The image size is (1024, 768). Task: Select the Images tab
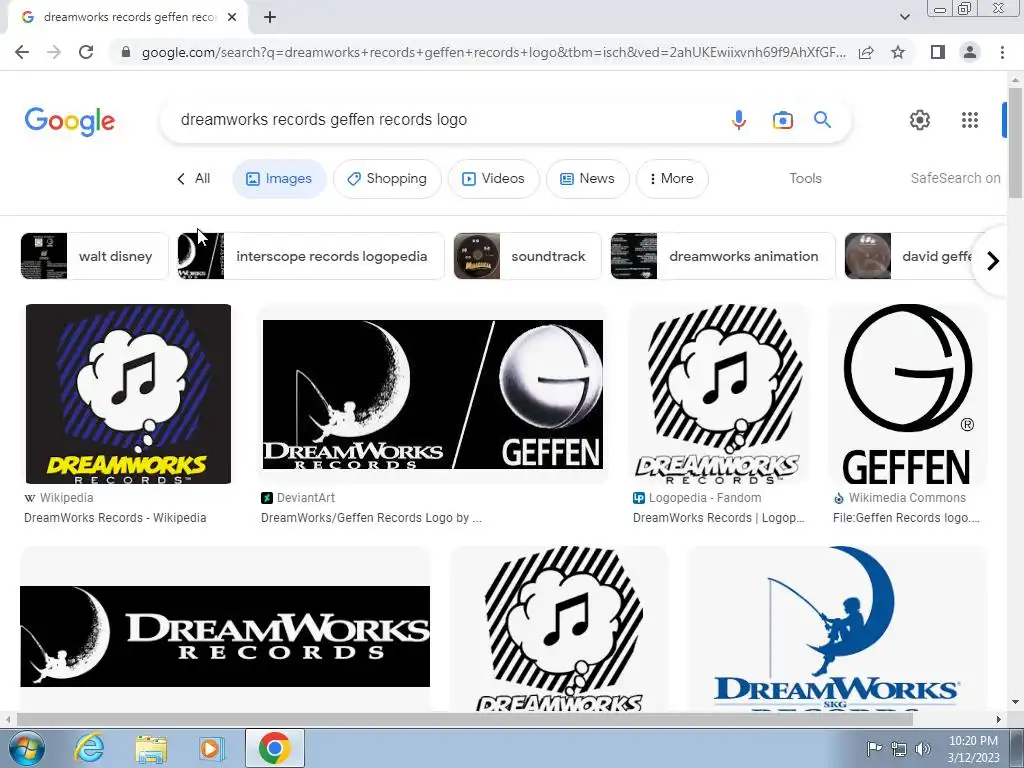point(279,178)
